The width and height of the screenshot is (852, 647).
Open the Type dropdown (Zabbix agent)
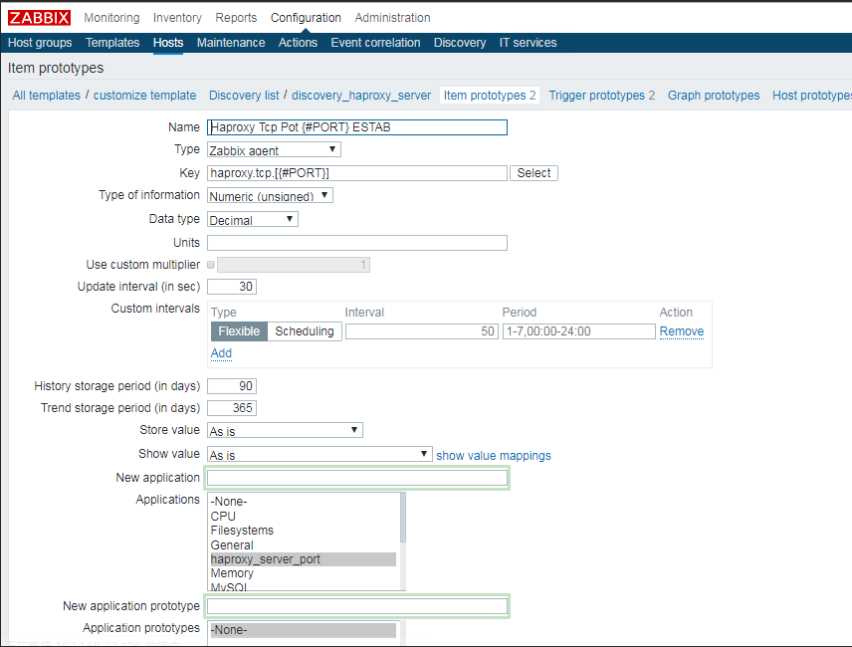(274, 150)
